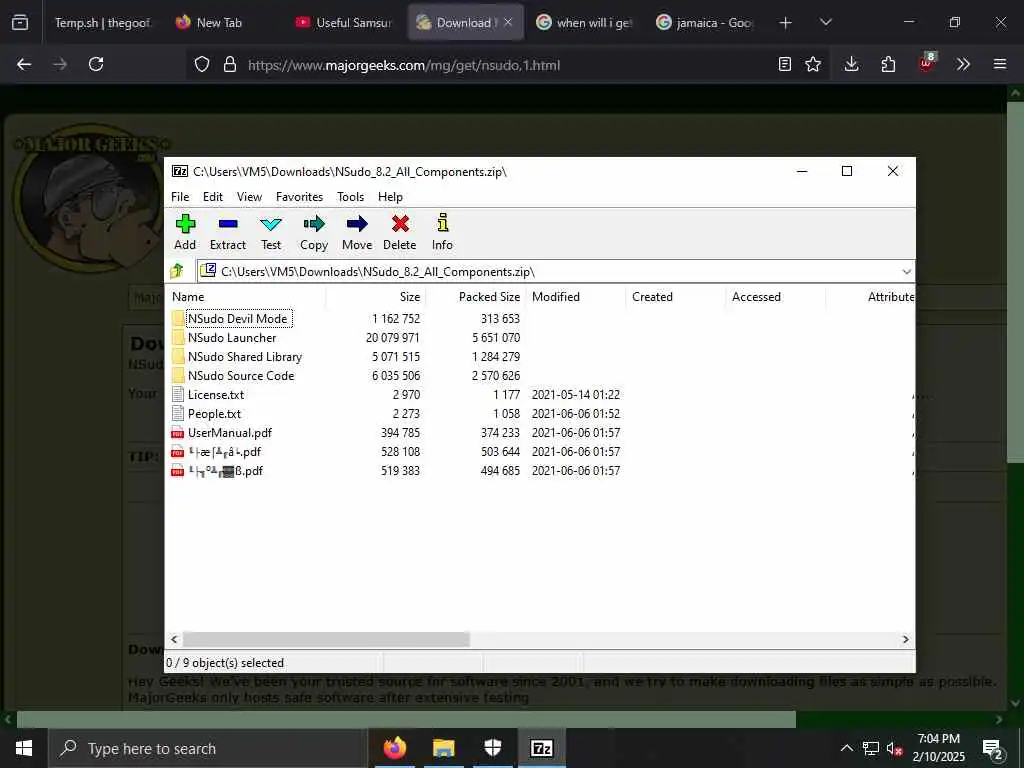Image resolution: width=1024 pixels, height=768 pixels.
Task: Open the Windows Start menu
Action: point(24,748)
